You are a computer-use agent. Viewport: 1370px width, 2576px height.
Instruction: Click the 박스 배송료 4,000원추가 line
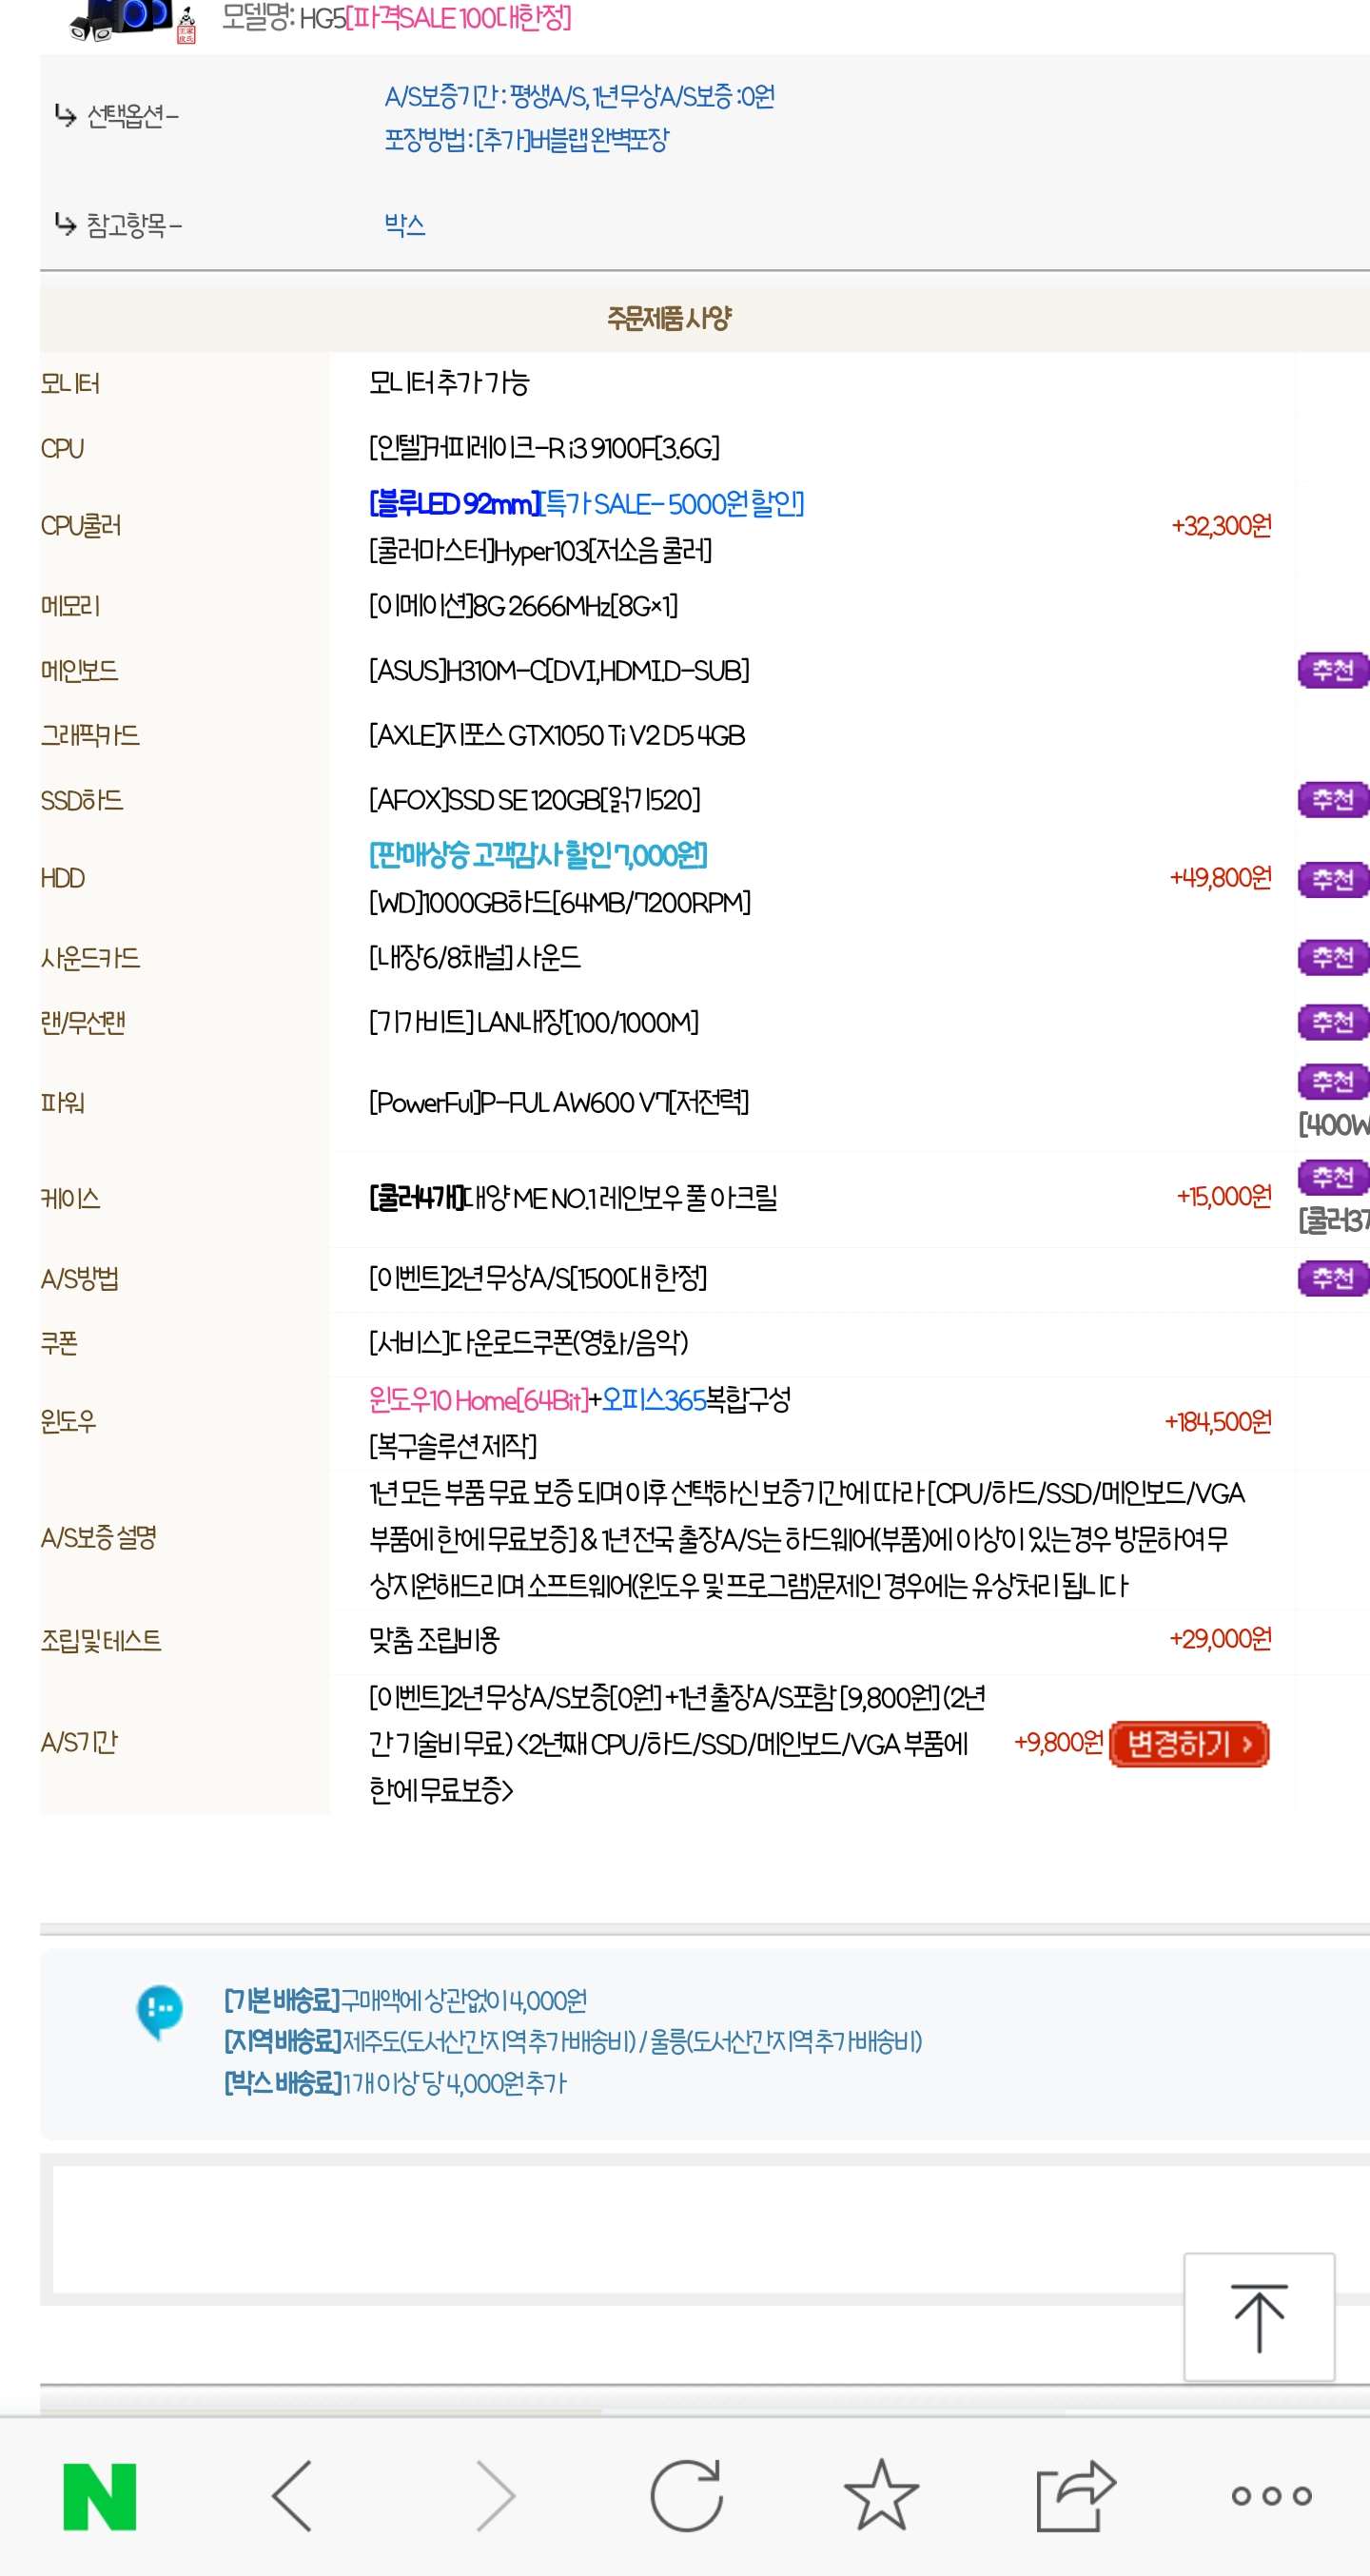395,2083
